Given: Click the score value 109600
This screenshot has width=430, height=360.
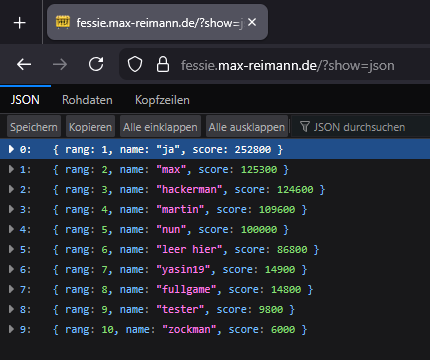Looking at the screenshot, I should pos(277,209).
